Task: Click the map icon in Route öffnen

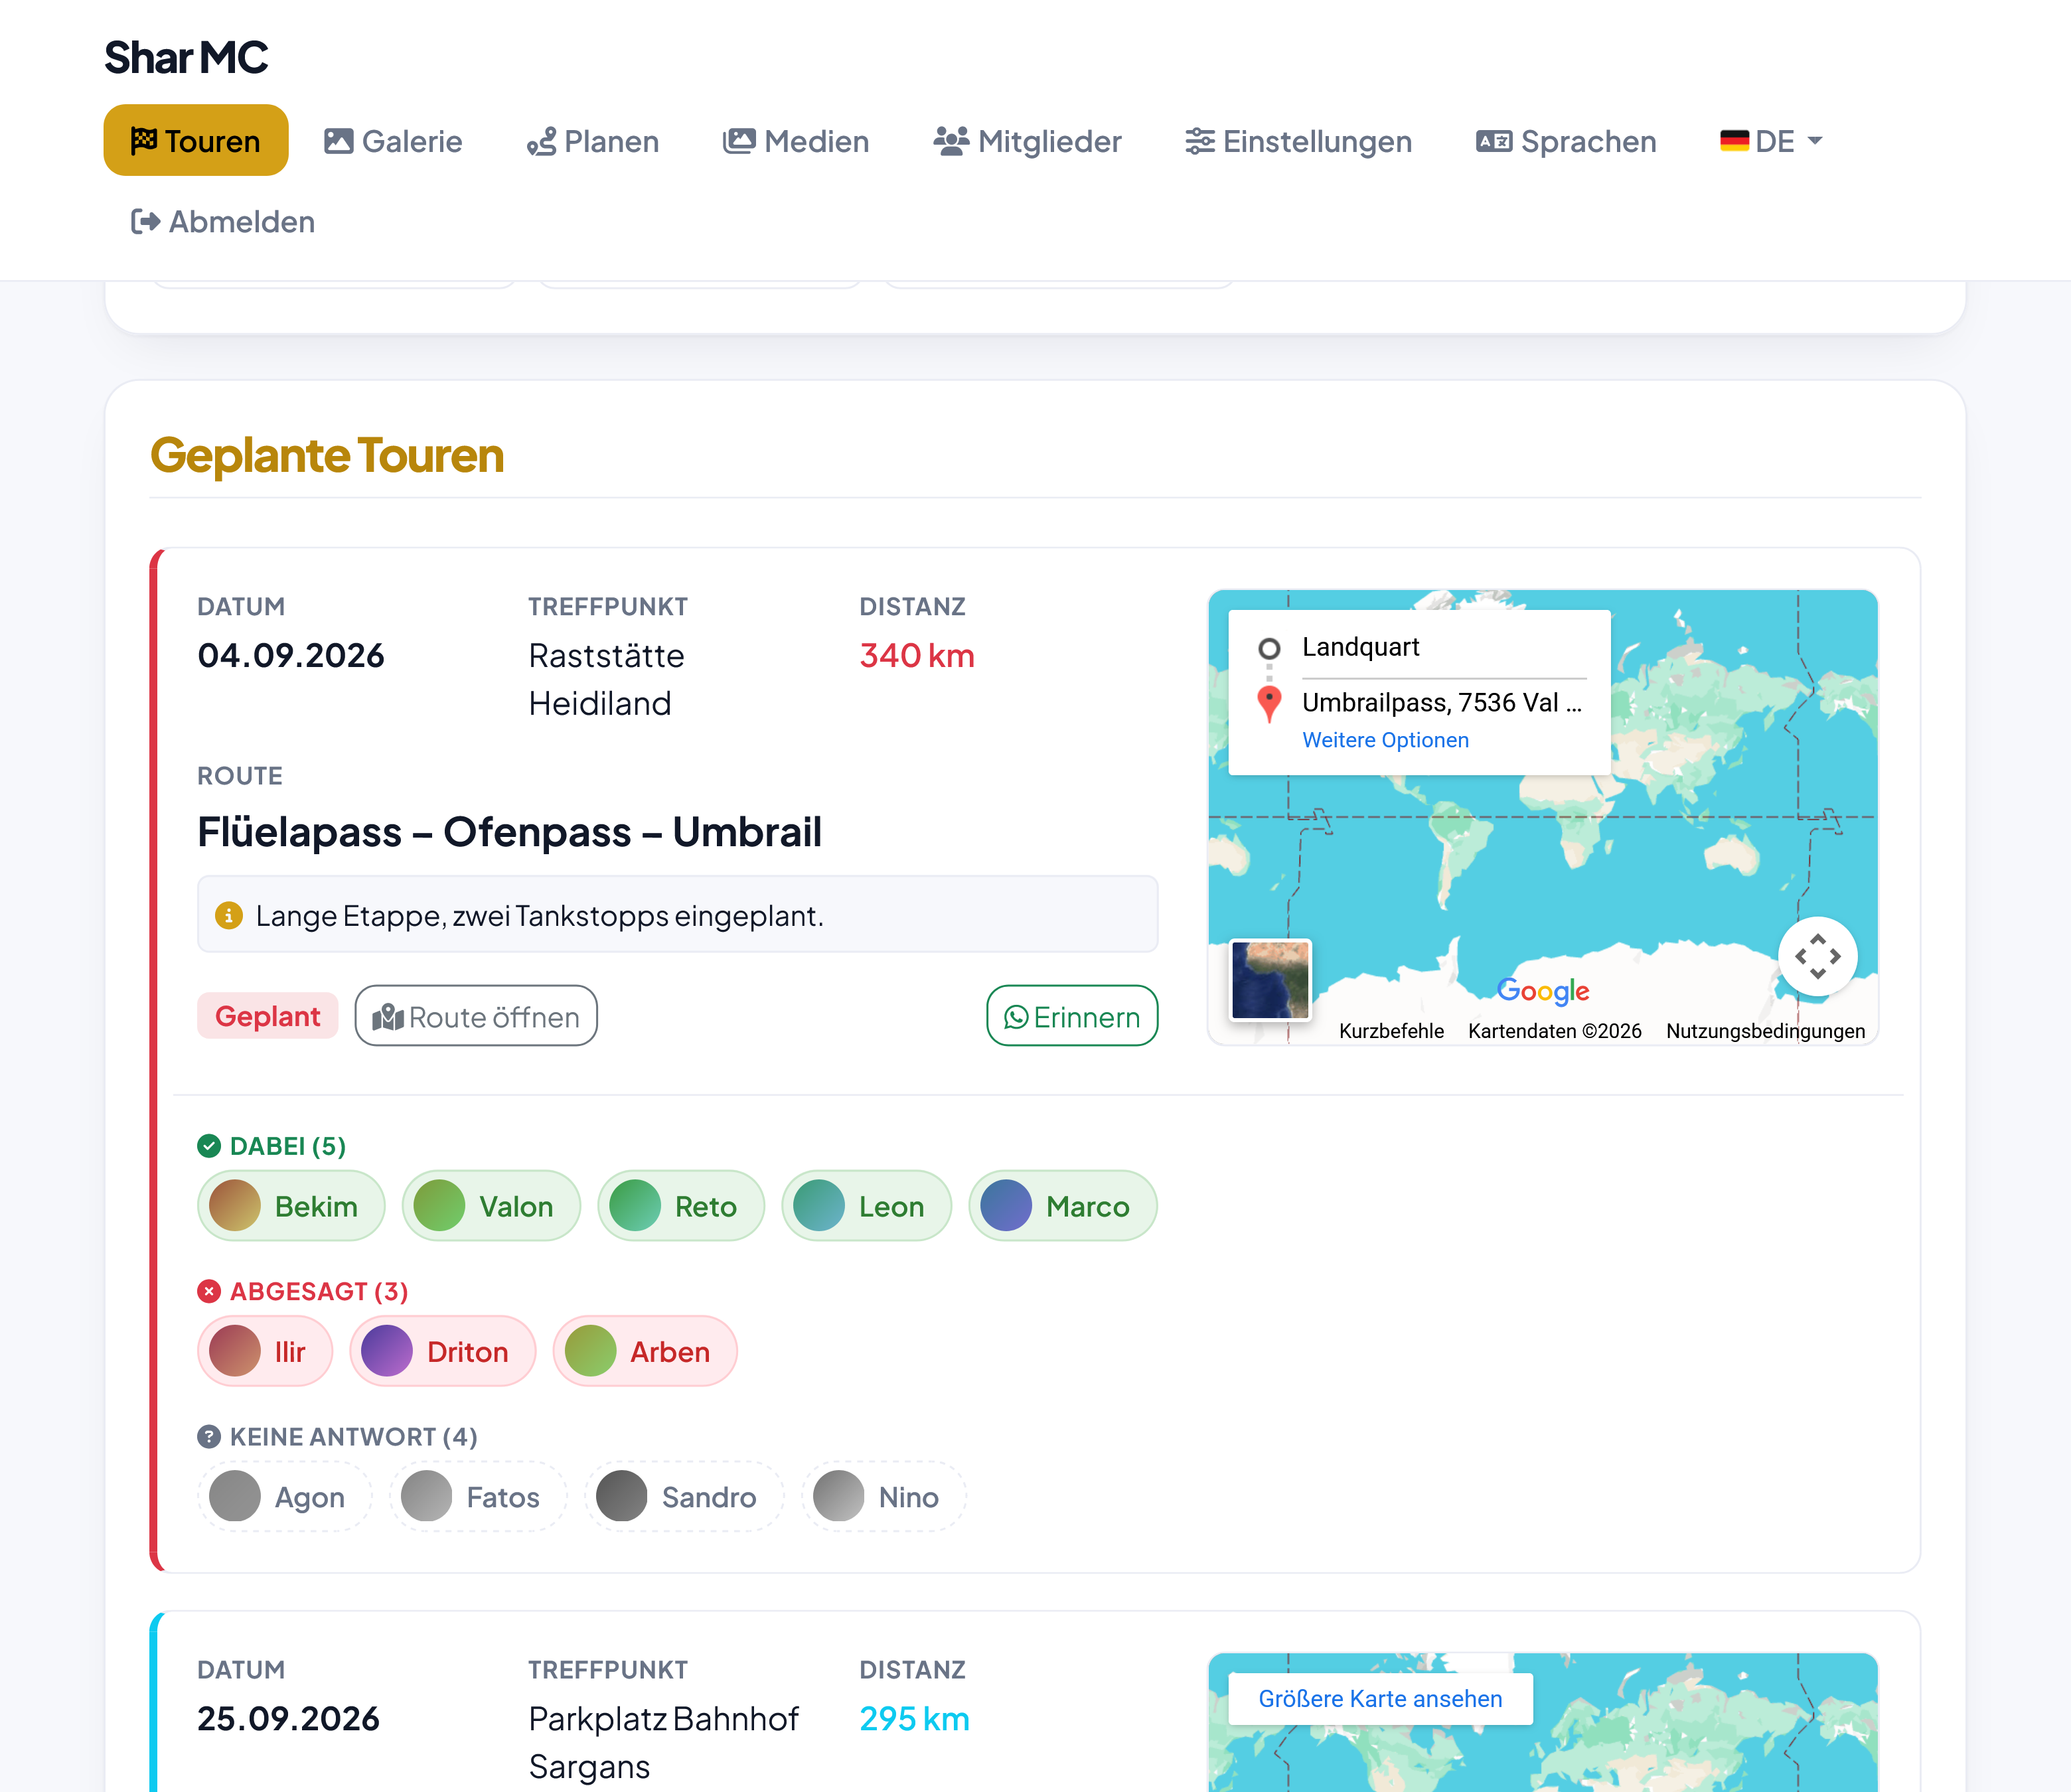Action: click(388, 1017)
